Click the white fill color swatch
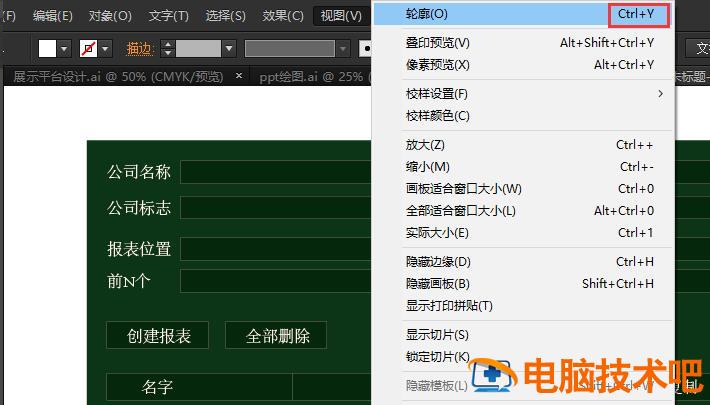Viewport: 710px width, 405px height. click(48, 48)
